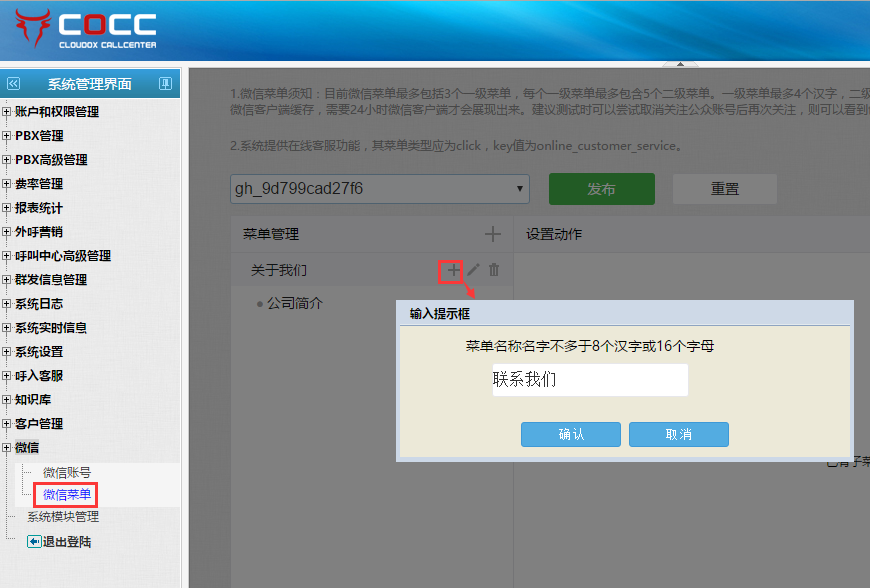Image resolution: width=870 pixels, height=588 pixels.
Task: Delete 关于我们 using the trash icon
Action: click(494, 270)
